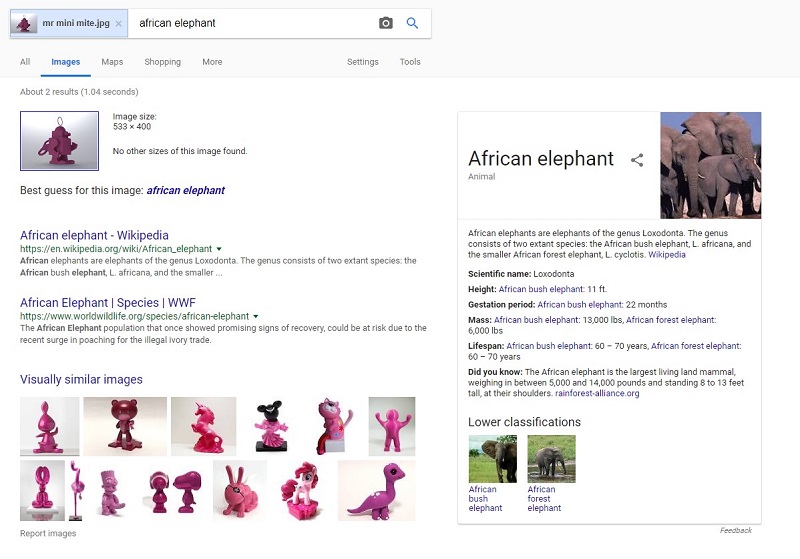Click the uploaded pink figure thumbnail

[59, 141]
